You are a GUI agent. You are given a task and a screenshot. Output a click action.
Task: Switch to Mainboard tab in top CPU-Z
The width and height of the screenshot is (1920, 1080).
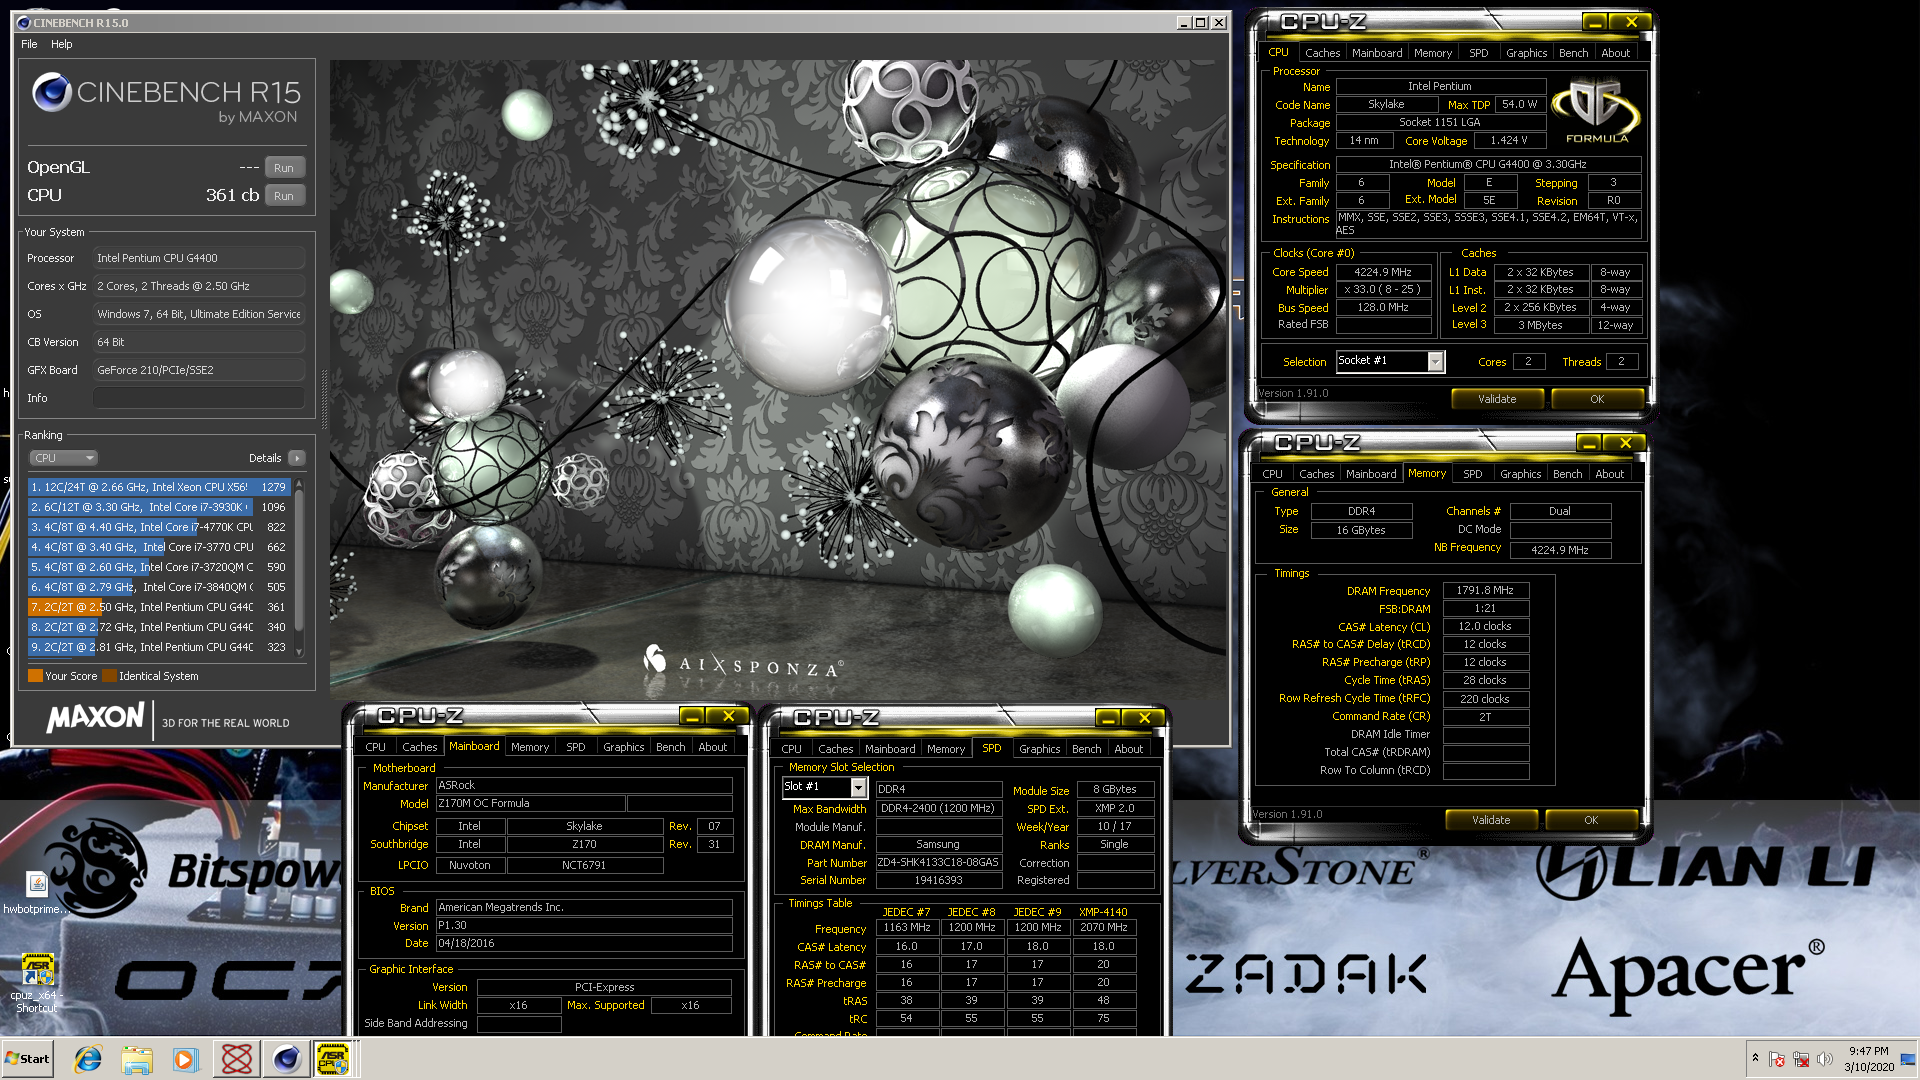[1377, 53]
